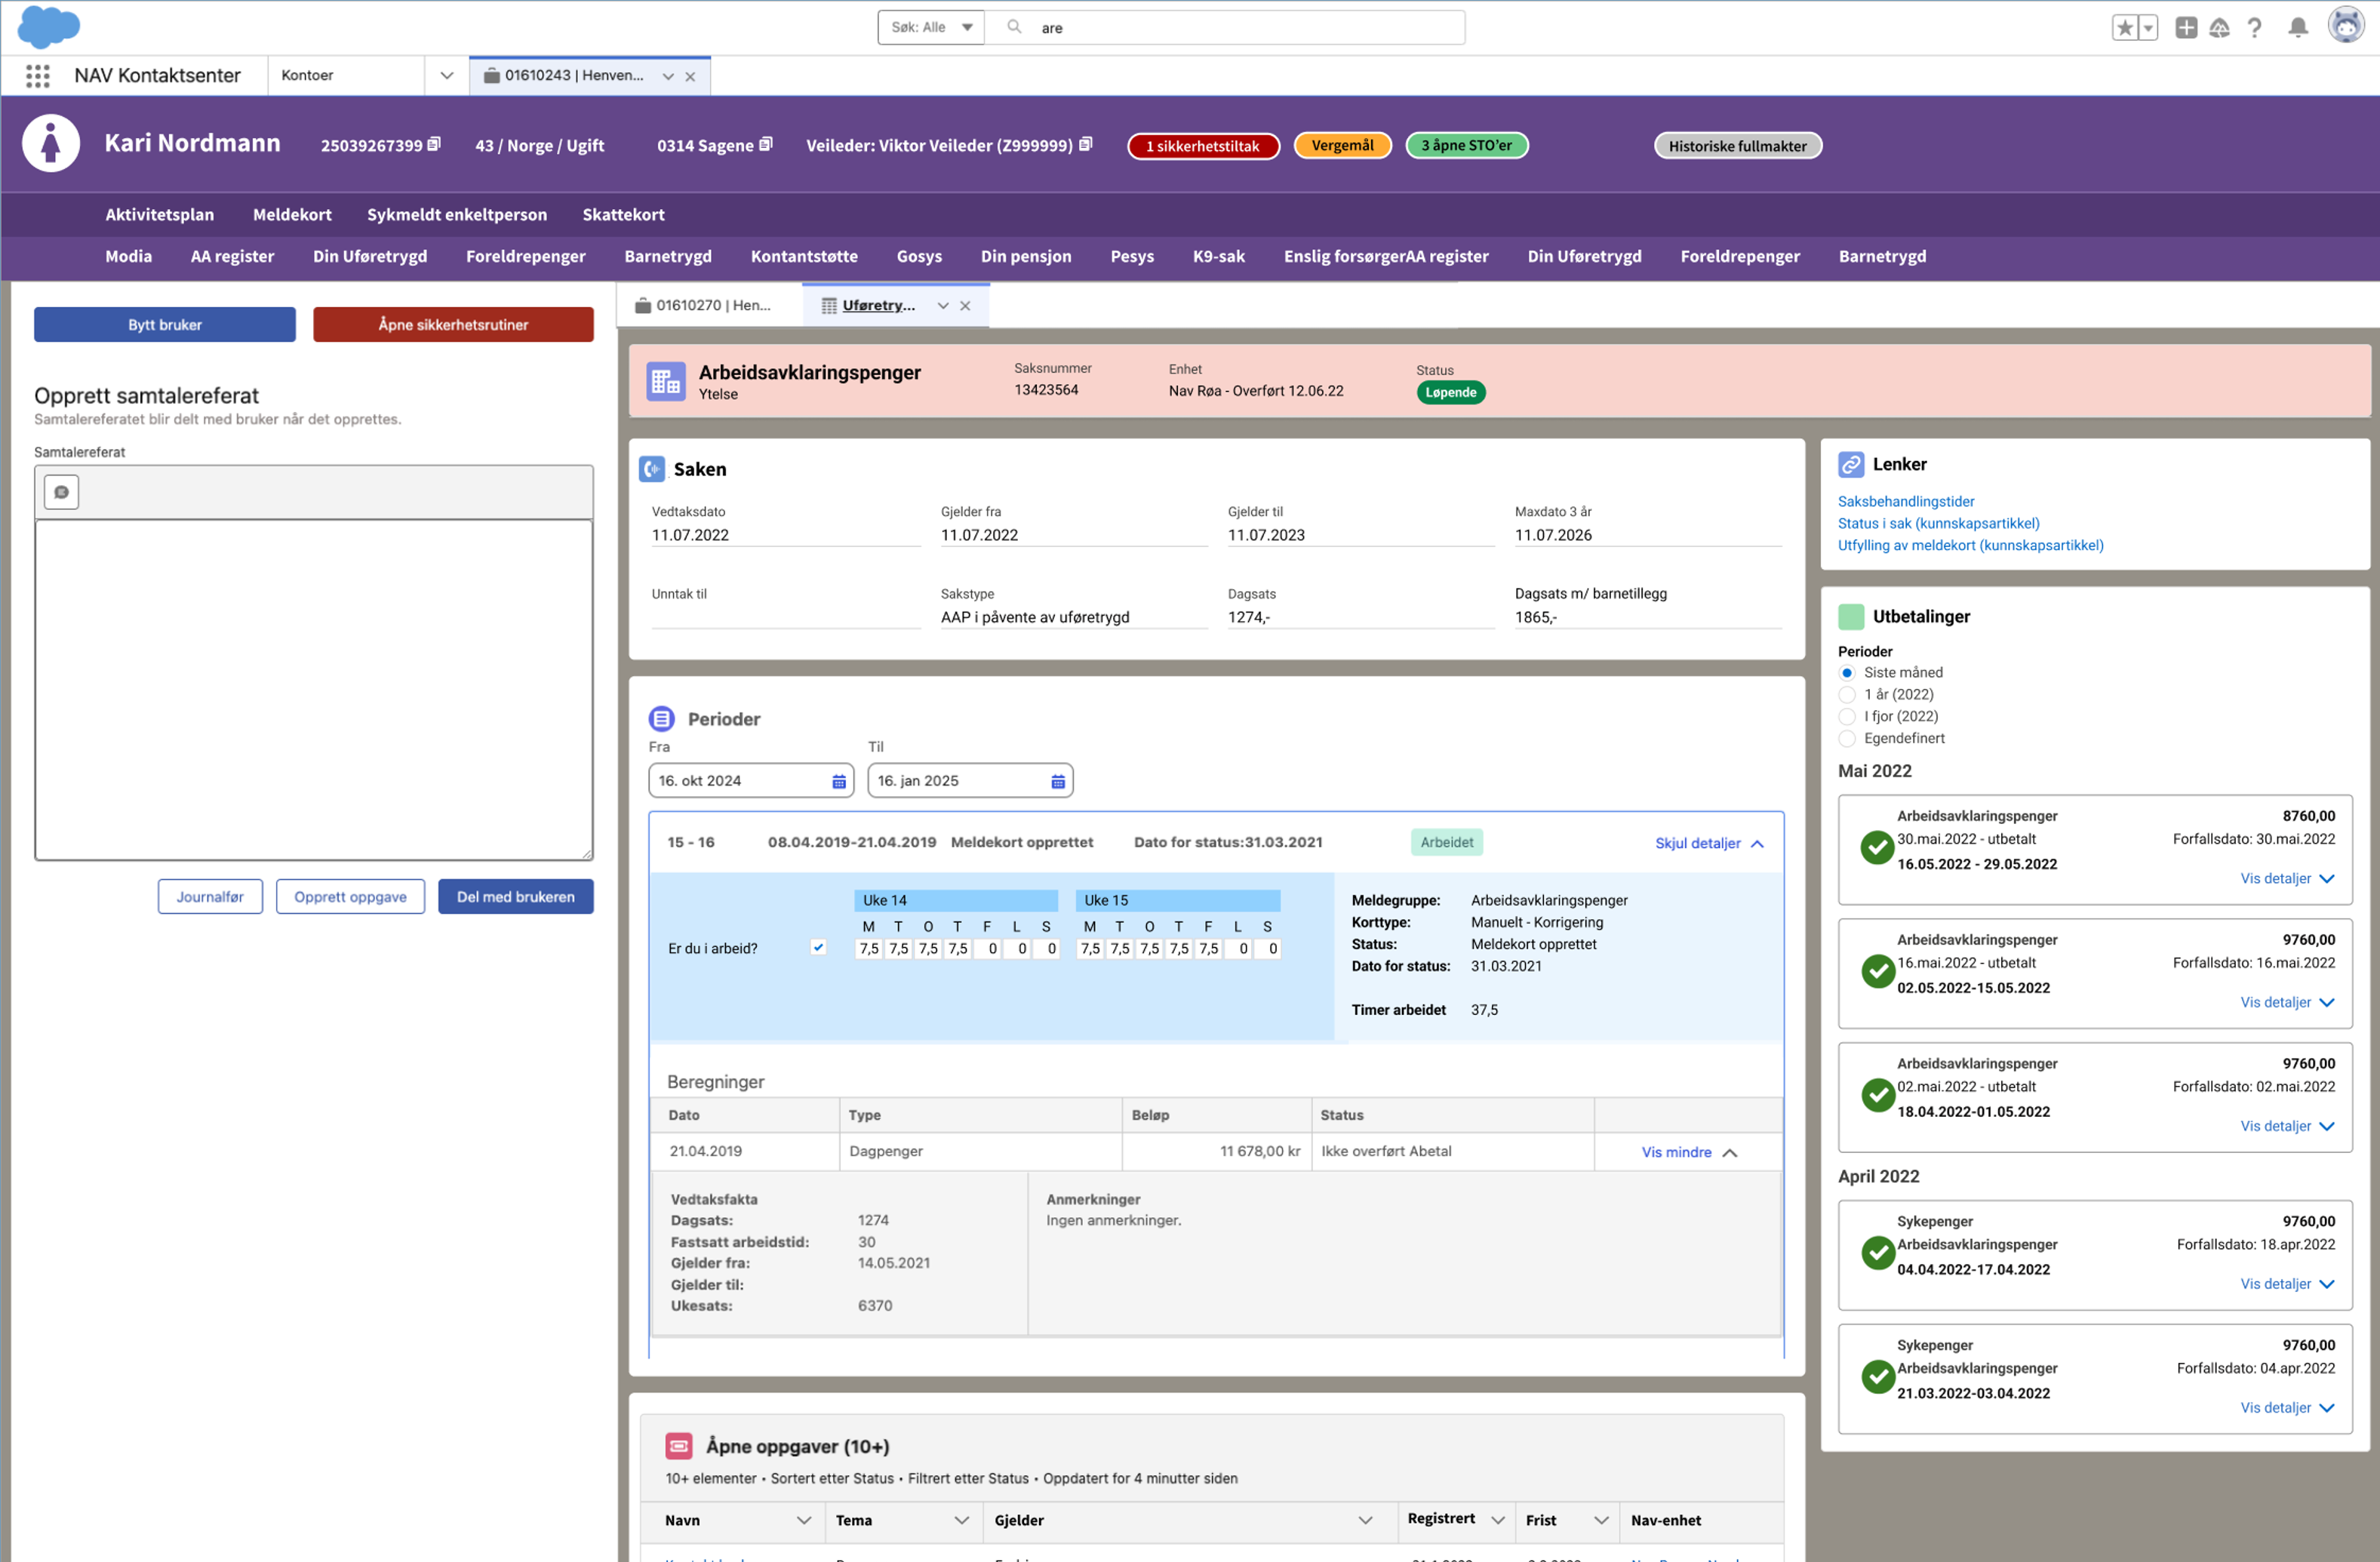2380x1562 pixels.
Task: Open the Søk: Alle search scope dropdown
Action: click(x=931, y=28)
